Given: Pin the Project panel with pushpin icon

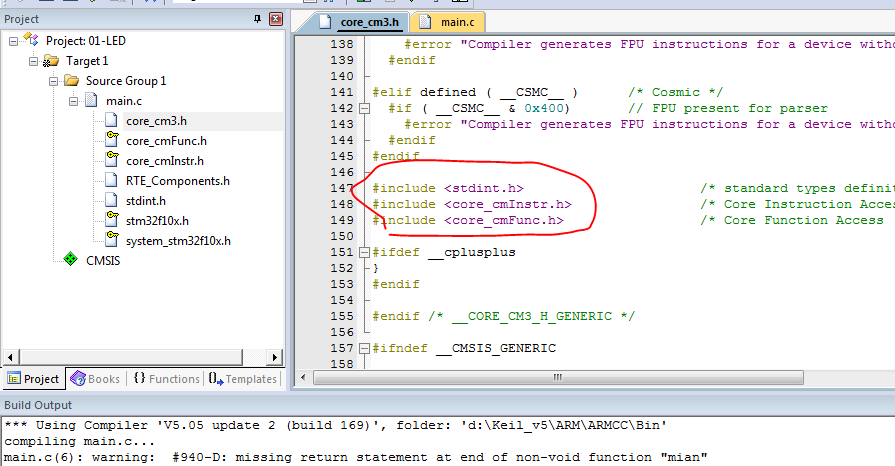Looking at the screenshot, I should [257, 19].
